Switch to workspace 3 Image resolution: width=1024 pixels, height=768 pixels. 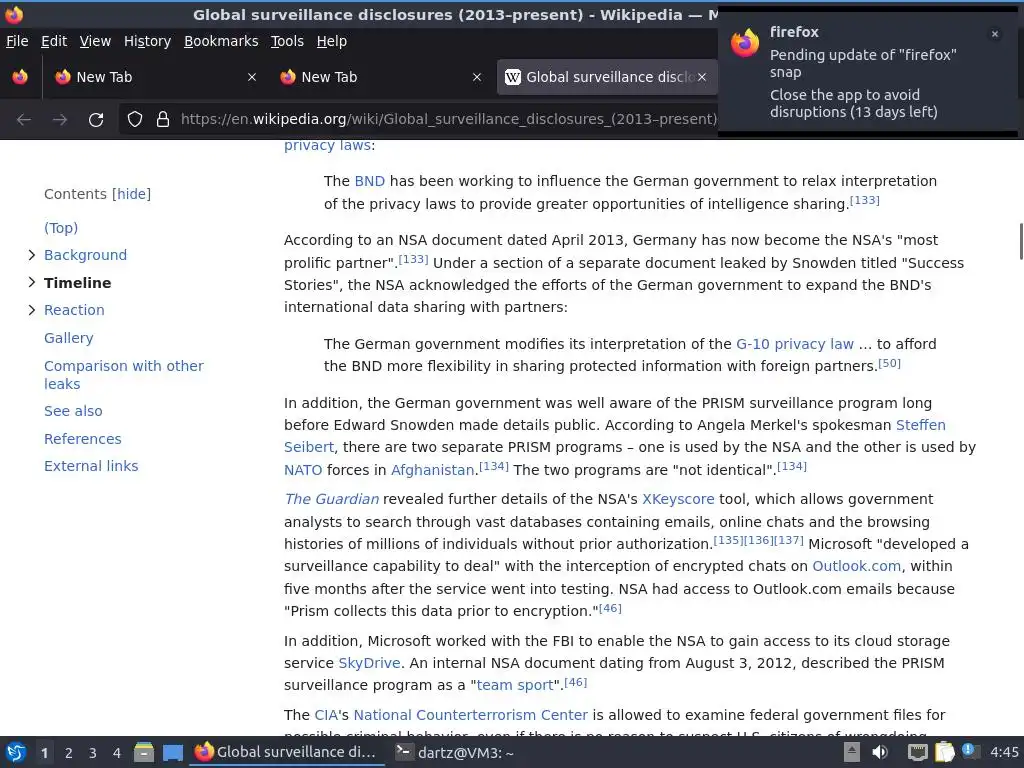pyautogui.click(x=93, y=753)
